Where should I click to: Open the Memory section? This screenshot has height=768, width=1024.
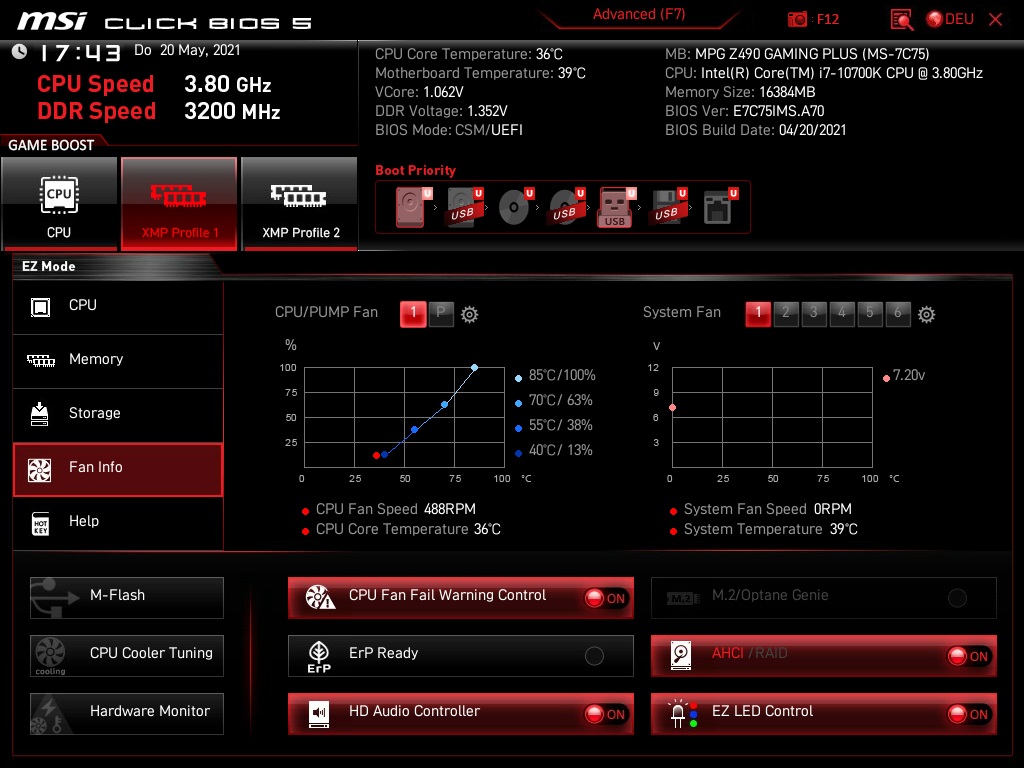point(118,360)
